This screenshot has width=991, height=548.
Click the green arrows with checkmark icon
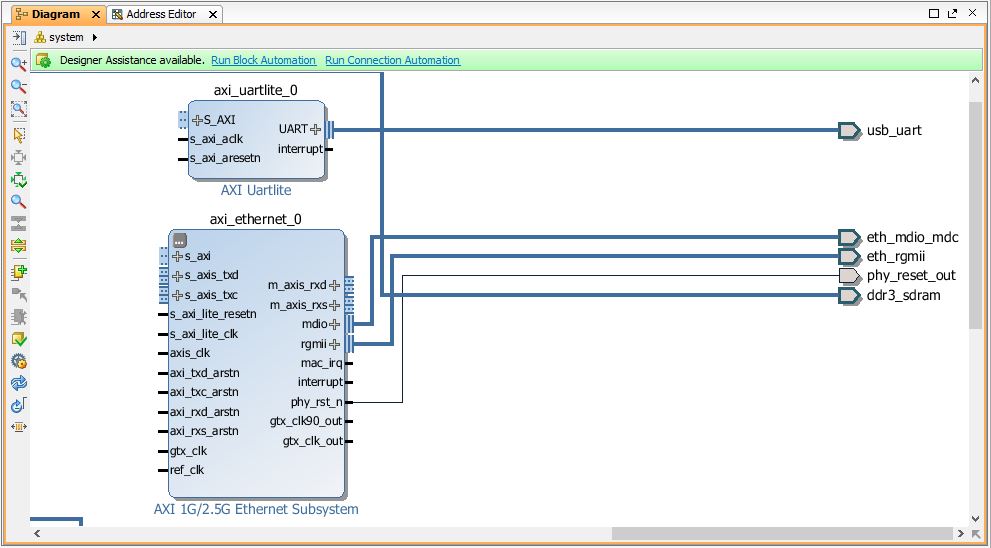point(19,180)
